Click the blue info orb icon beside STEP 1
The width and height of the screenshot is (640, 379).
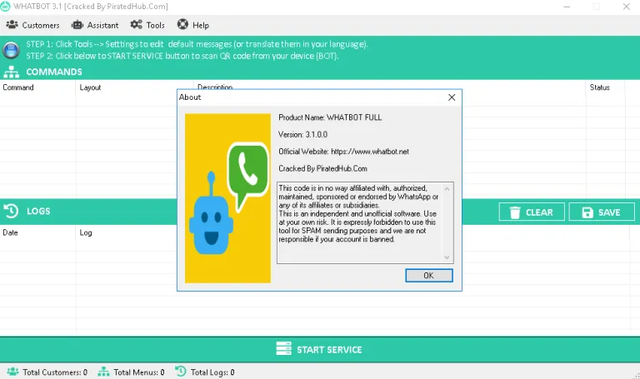11,50
